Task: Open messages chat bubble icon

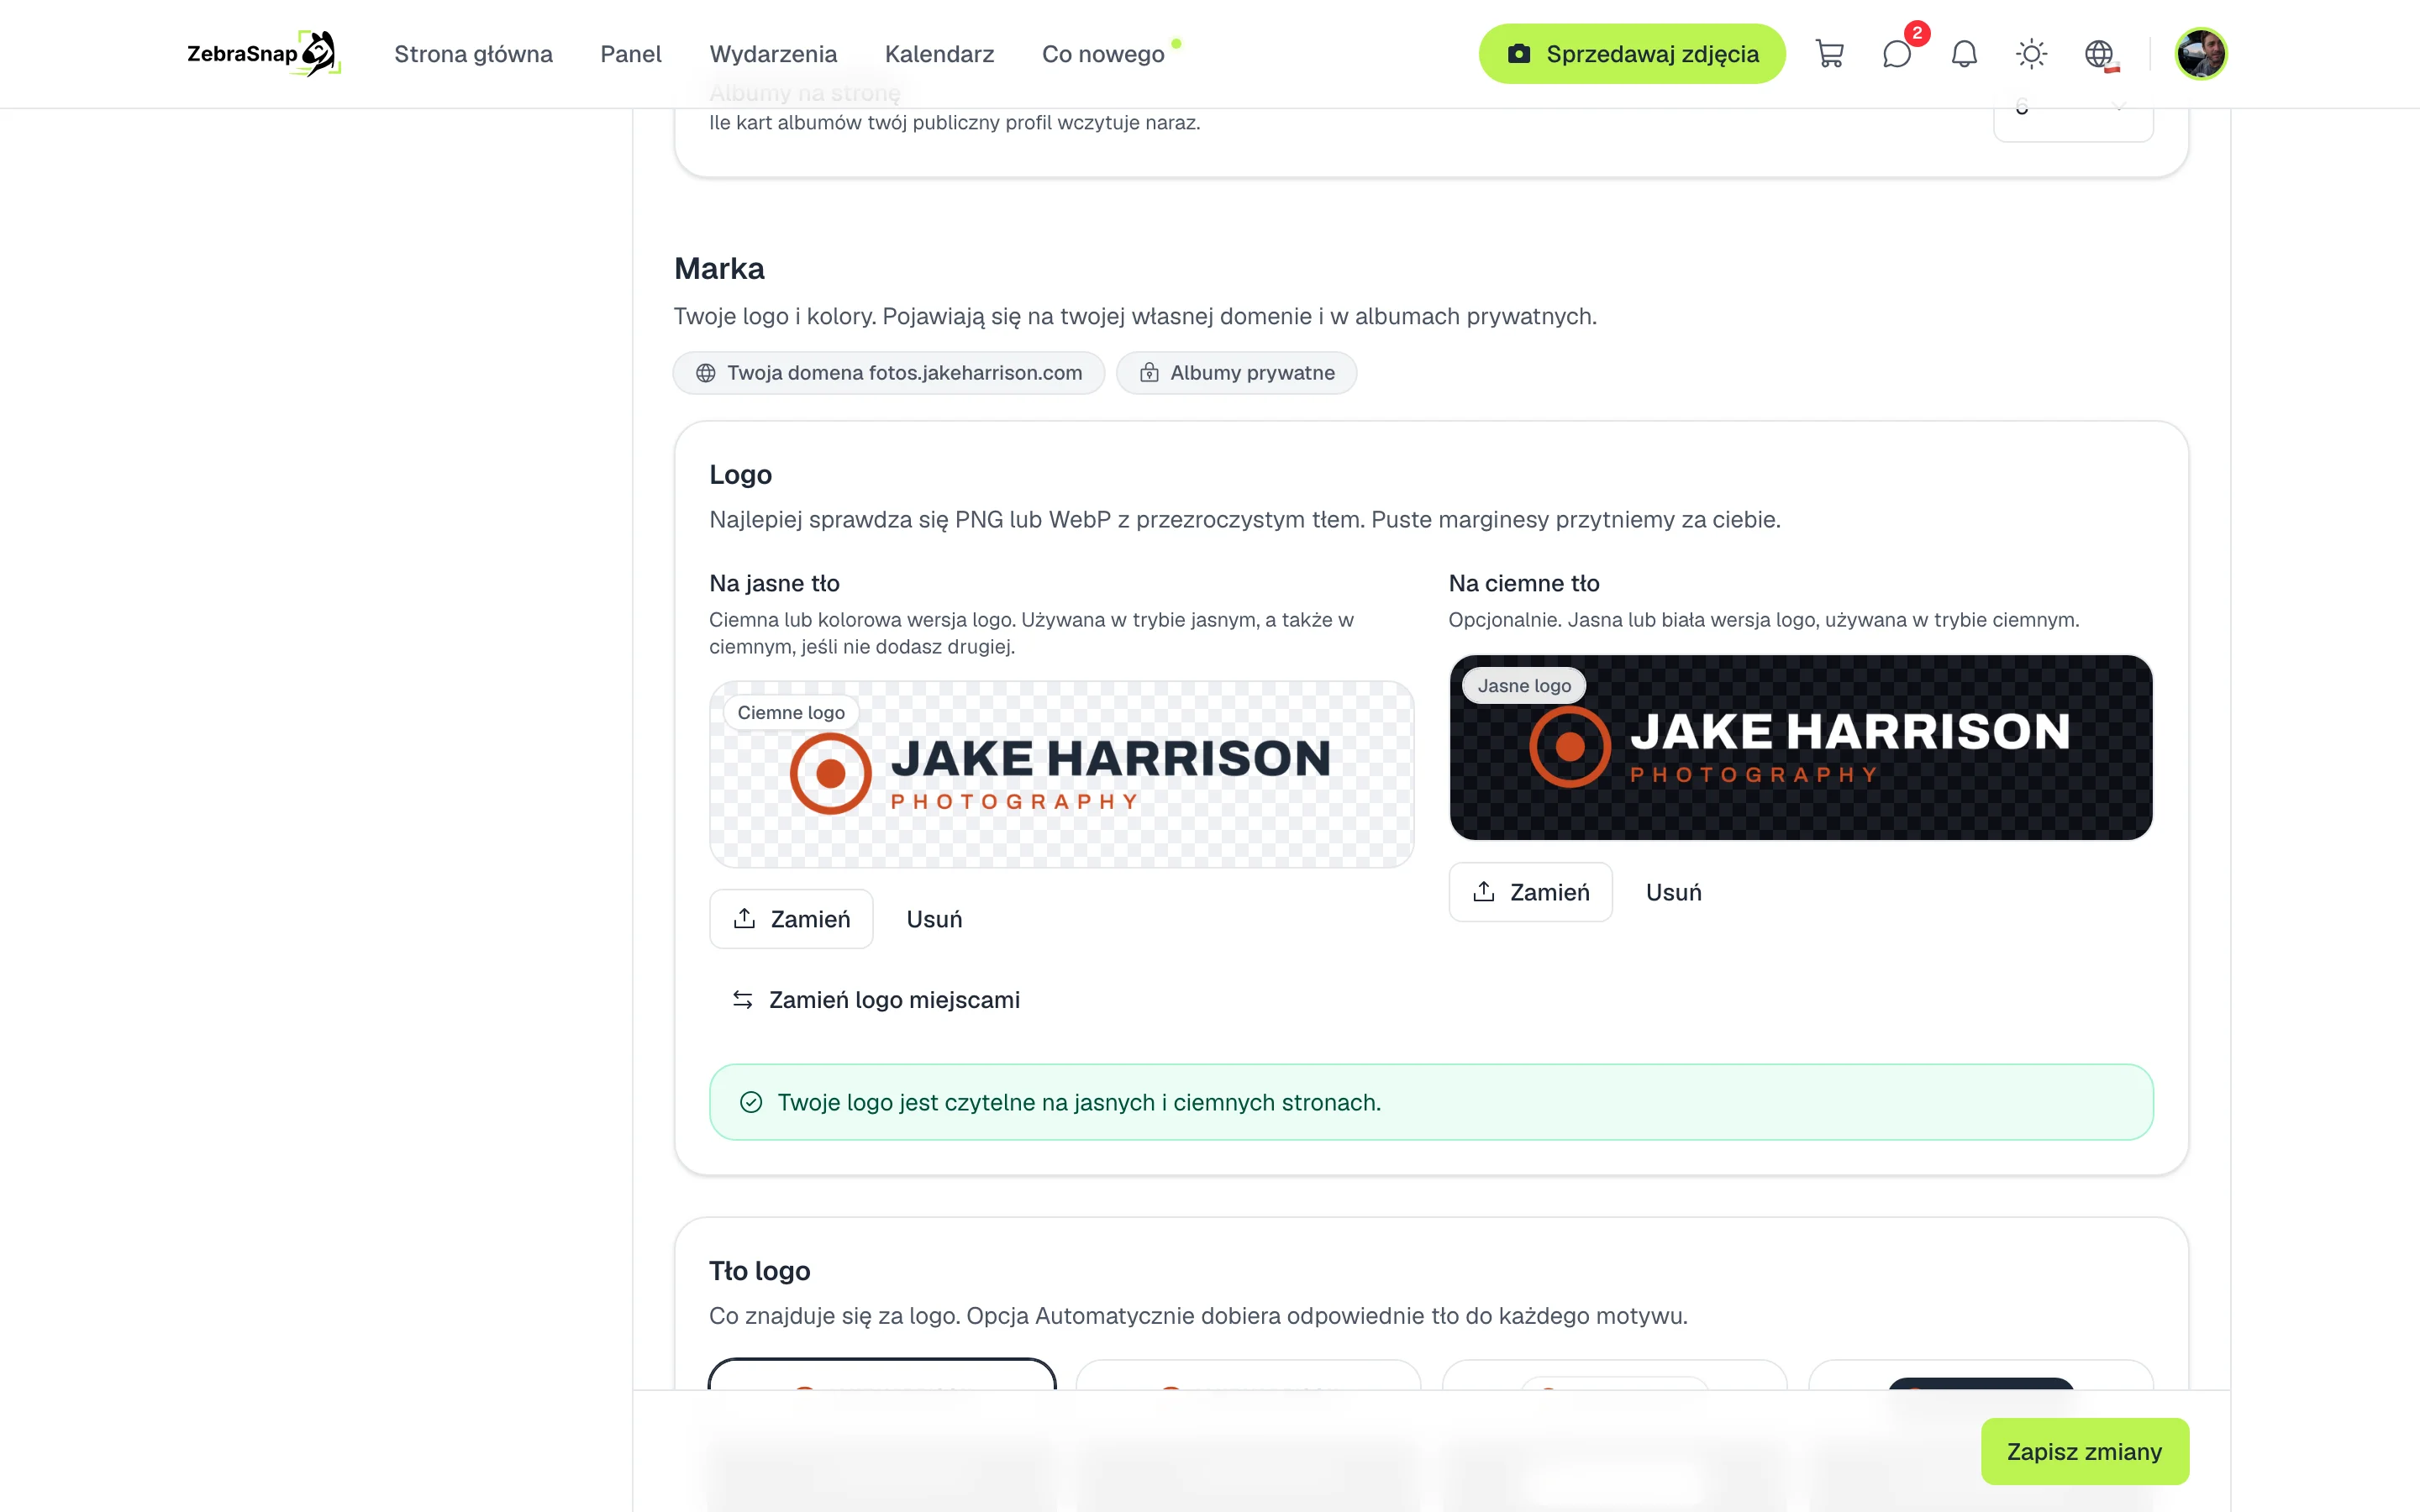Action: [x=1896, y=54]
